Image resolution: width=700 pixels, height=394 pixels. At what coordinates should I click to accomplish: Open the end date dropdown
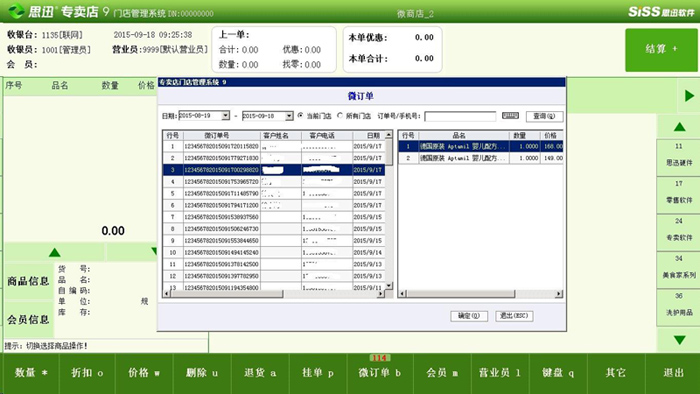(x=289, y=116)
